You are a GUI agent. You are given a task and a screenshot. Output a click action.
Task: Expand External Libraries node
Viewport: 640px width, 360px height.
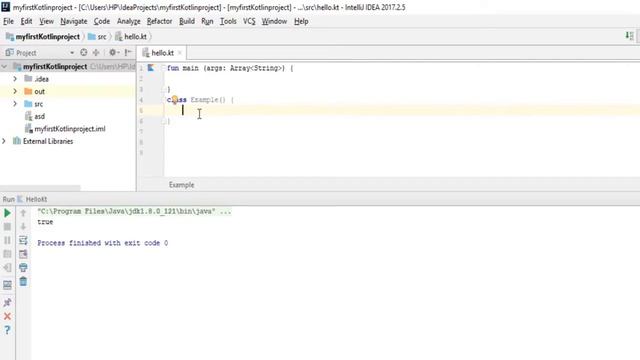pyautogui.click(x=4, y=141)
